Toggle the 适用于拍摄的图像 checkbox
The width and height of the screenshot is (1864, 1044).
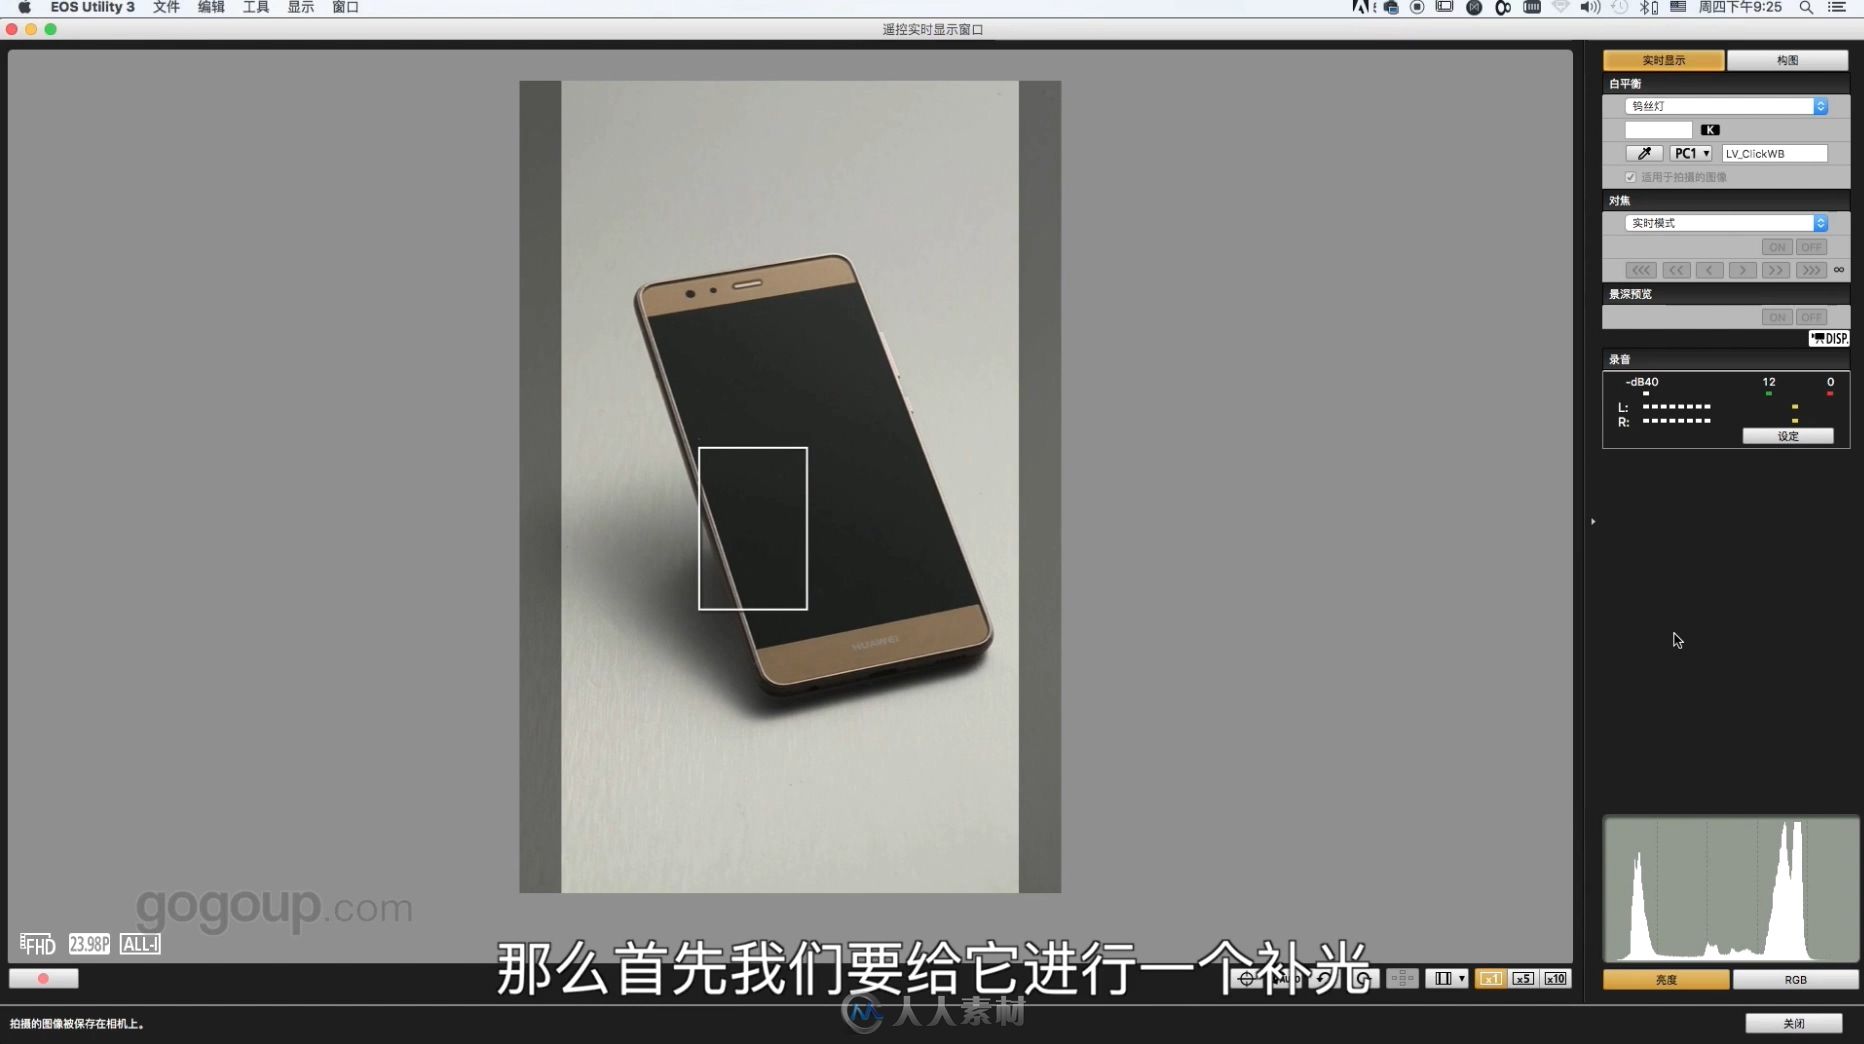[1630, 177]
